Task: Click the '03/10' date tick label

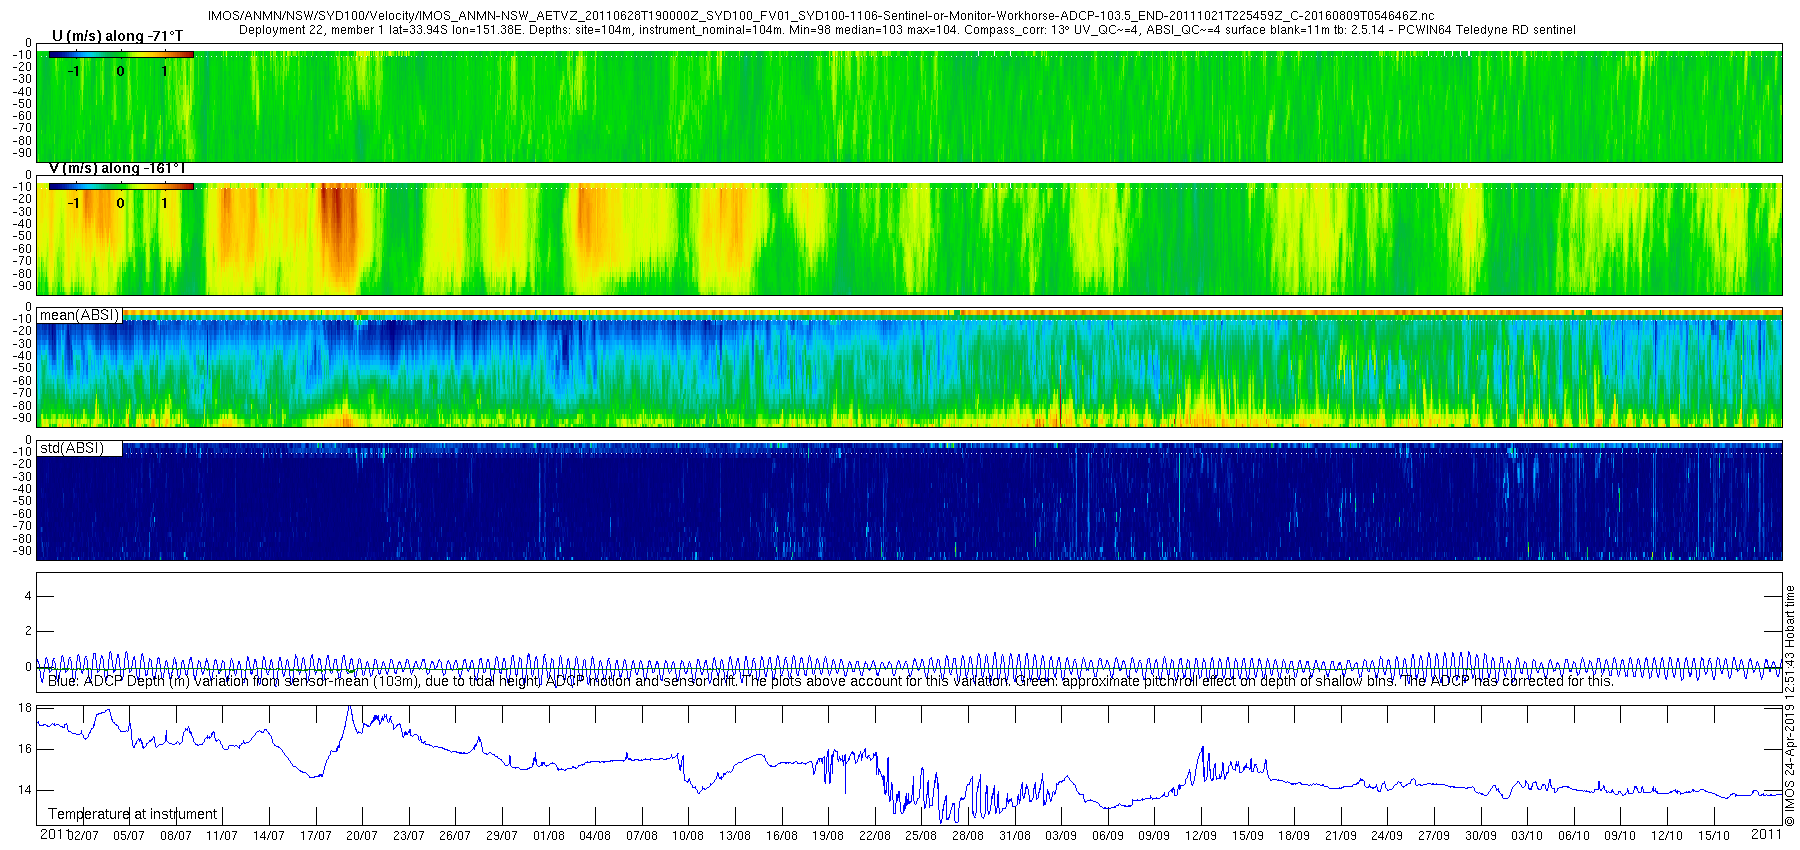Action: pyautogui.click(x=1527, y=836)
